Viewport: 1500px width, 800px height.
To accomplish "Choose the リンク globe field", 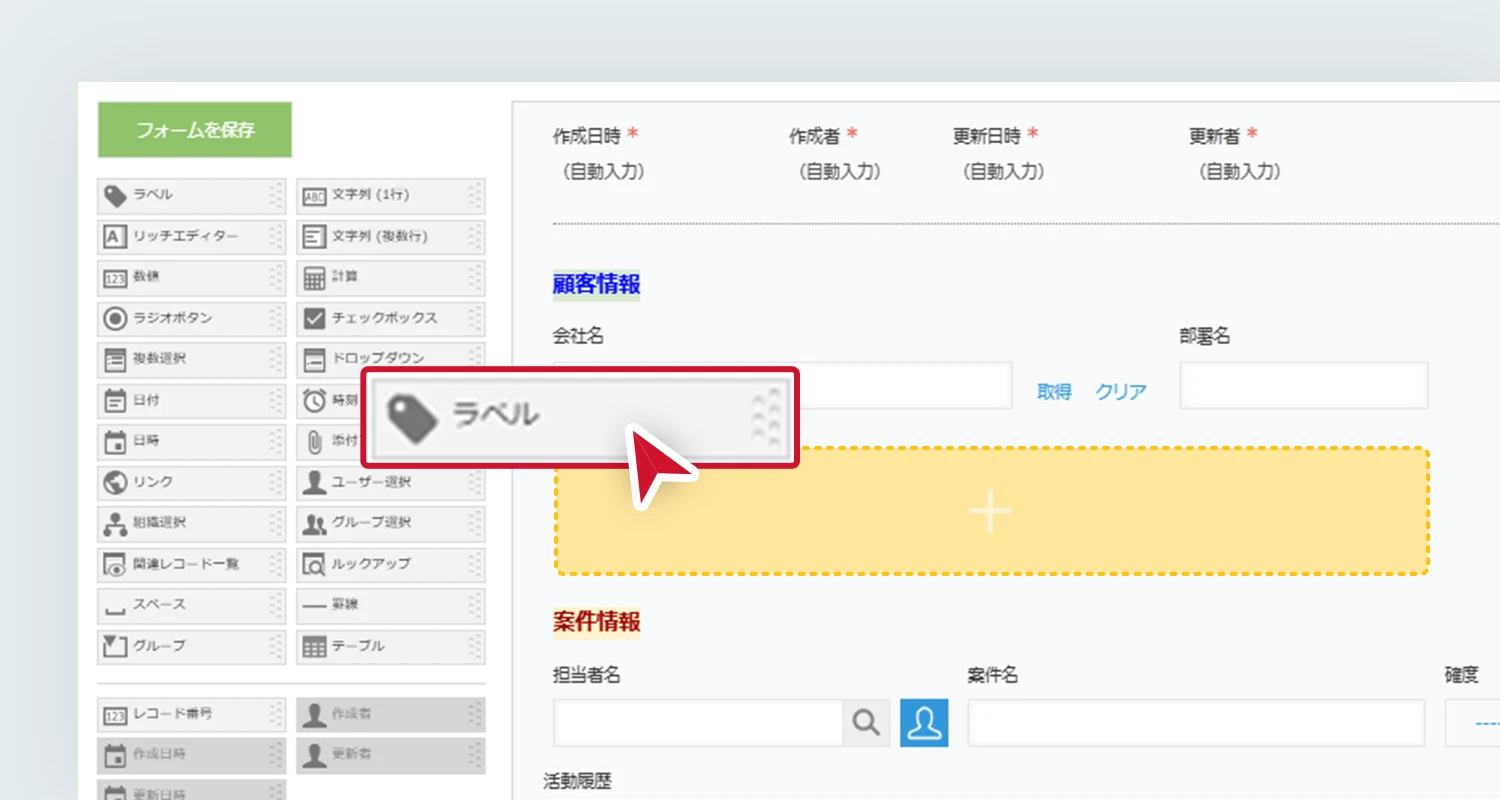I will click(192, 483).
